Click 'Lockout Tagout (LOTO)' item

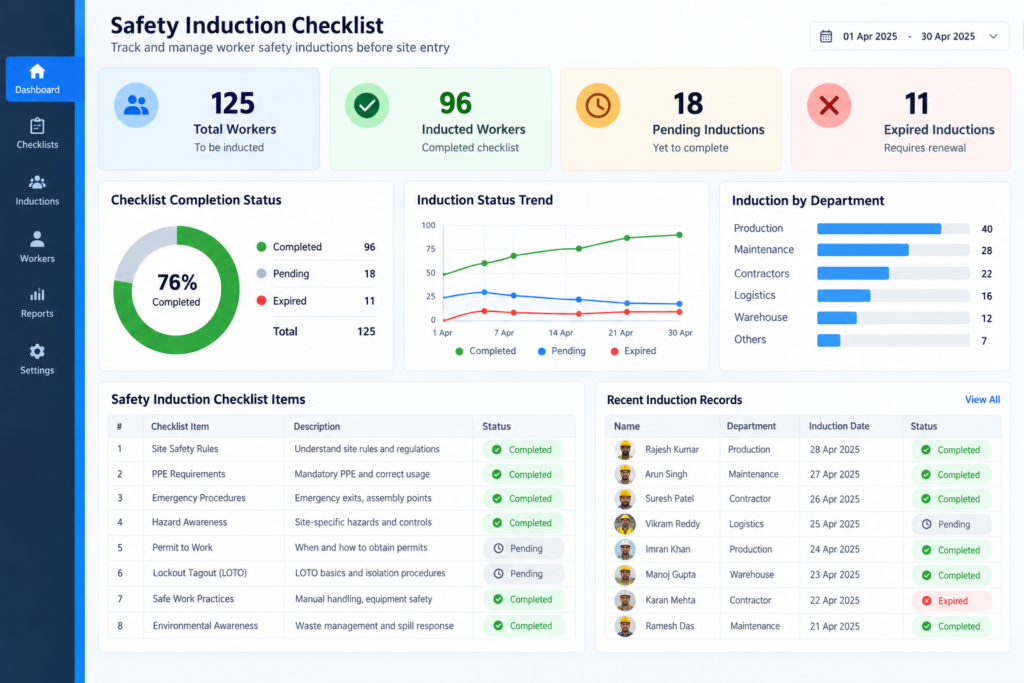click(x=200, y=573)
